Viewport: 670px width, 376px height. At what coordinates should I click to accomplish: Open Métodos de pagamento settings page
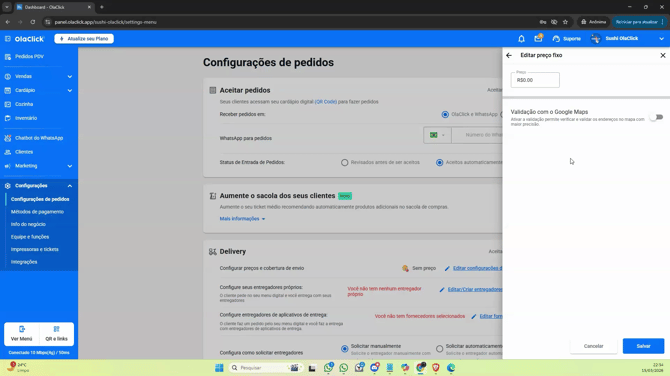(37, 212)
